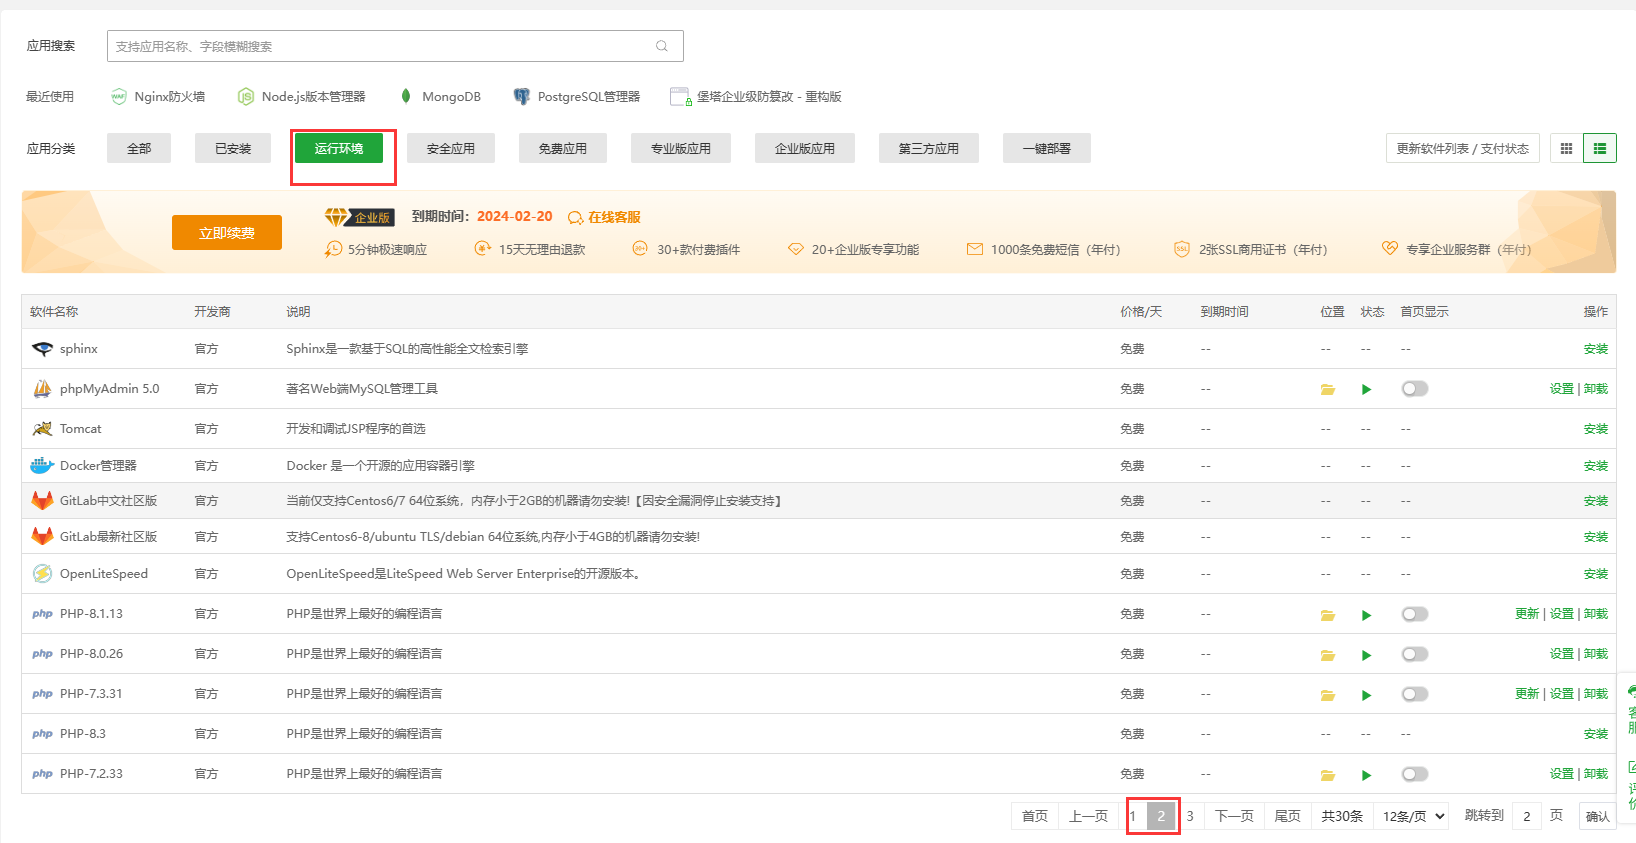Go to page 1 in pagination
Screen dimensions: 1636x843
[x=1133, y=816]
